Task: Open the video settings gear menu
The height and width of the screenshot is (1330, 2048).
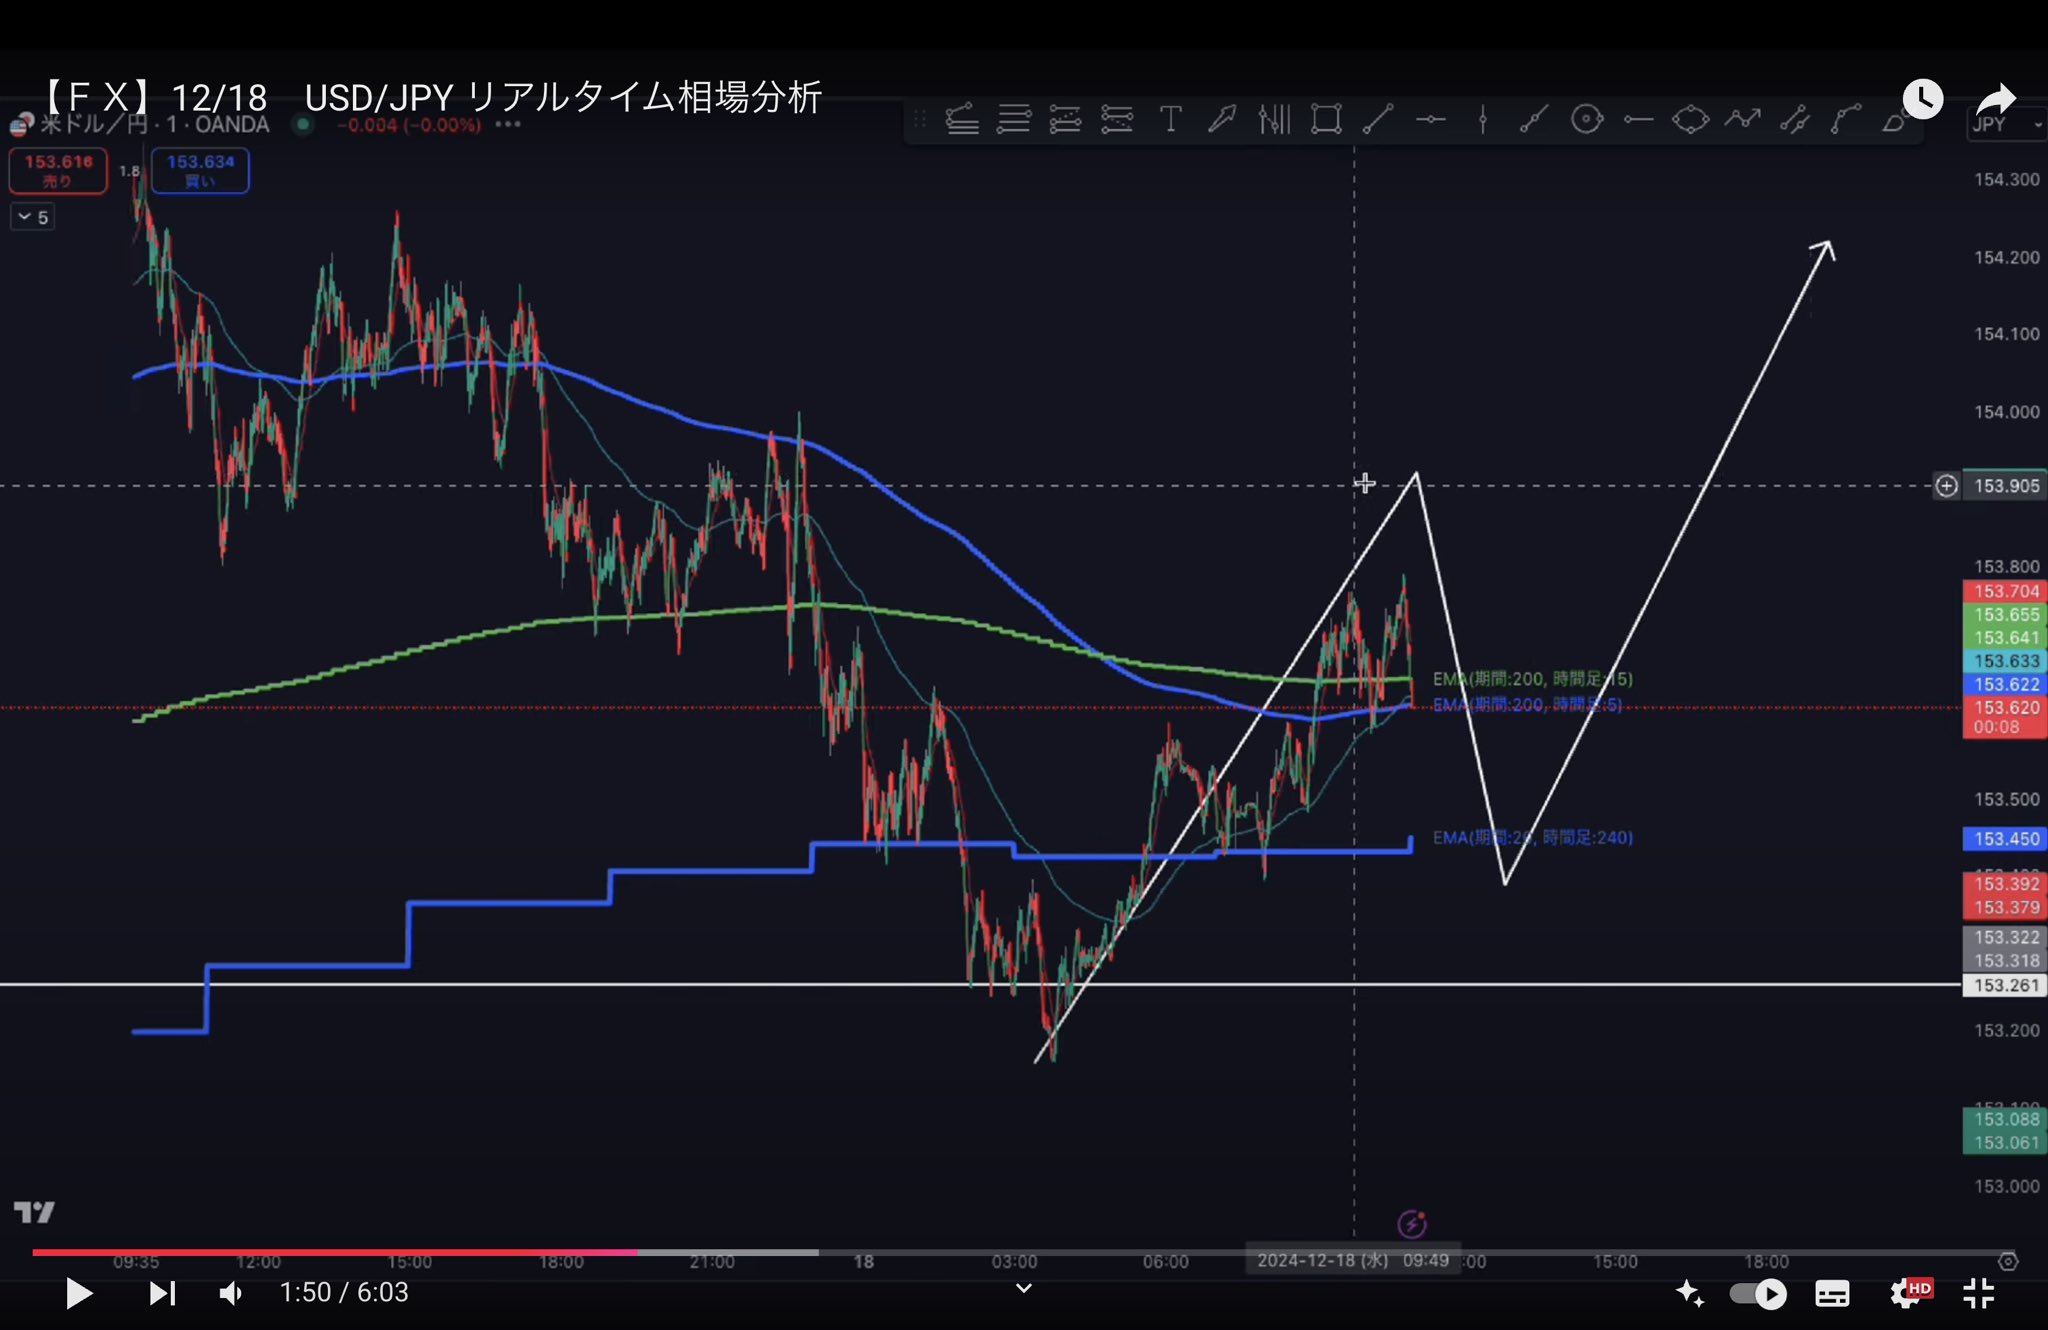Action: tap(1906, 1294)
